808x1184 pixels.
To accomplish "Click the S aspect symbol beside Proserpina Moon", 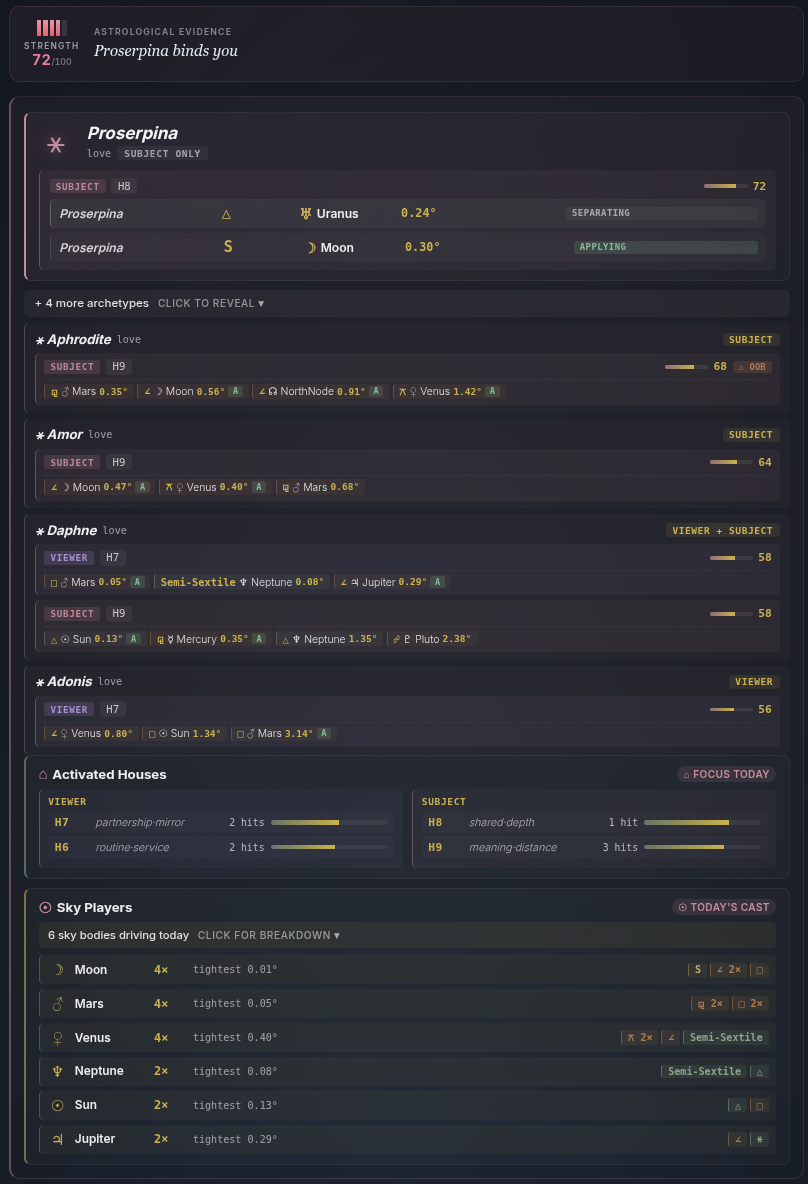I will [x=228, y=247].
